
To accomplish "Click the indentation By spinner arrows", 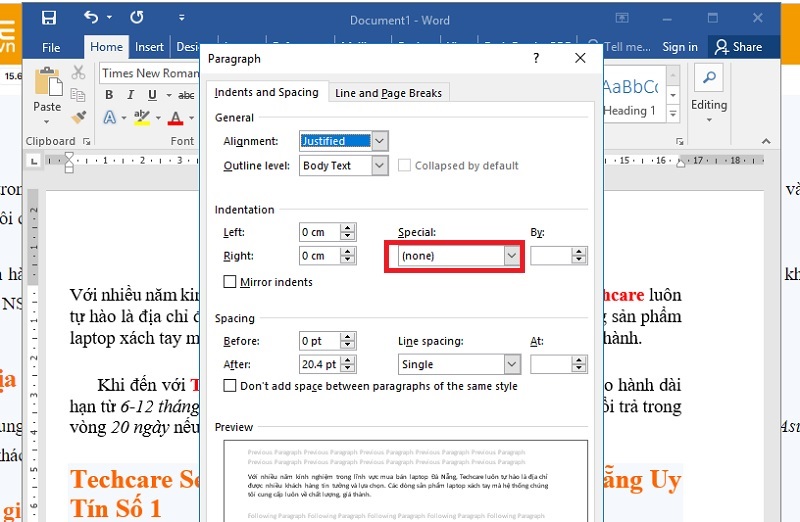I will point(579,256).
